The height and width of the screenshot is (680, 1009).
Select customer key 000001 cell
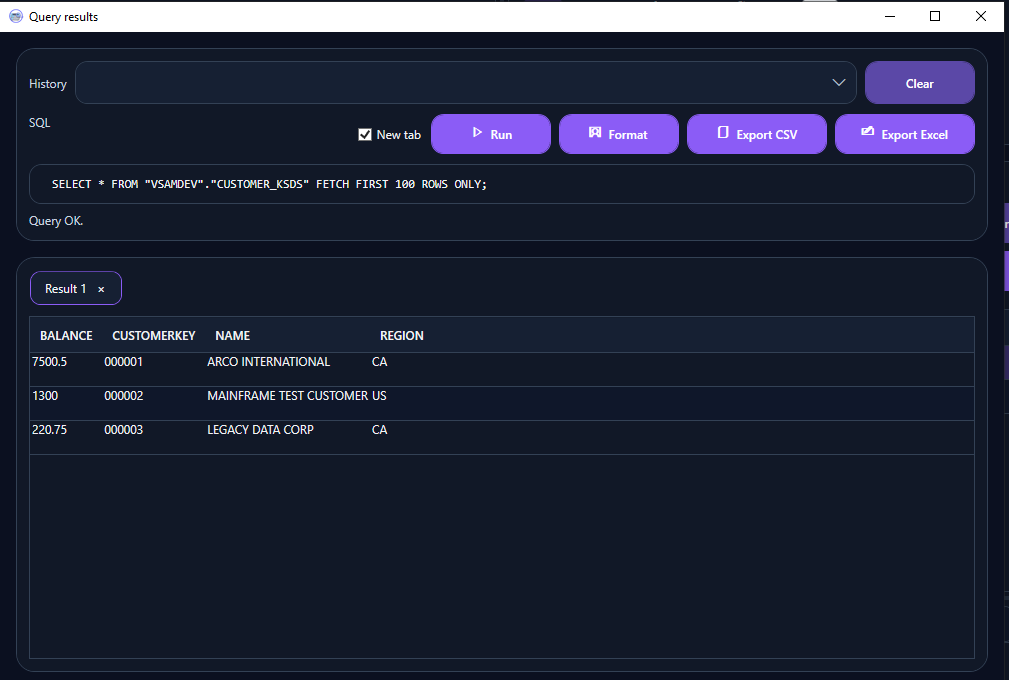point(124,362)
